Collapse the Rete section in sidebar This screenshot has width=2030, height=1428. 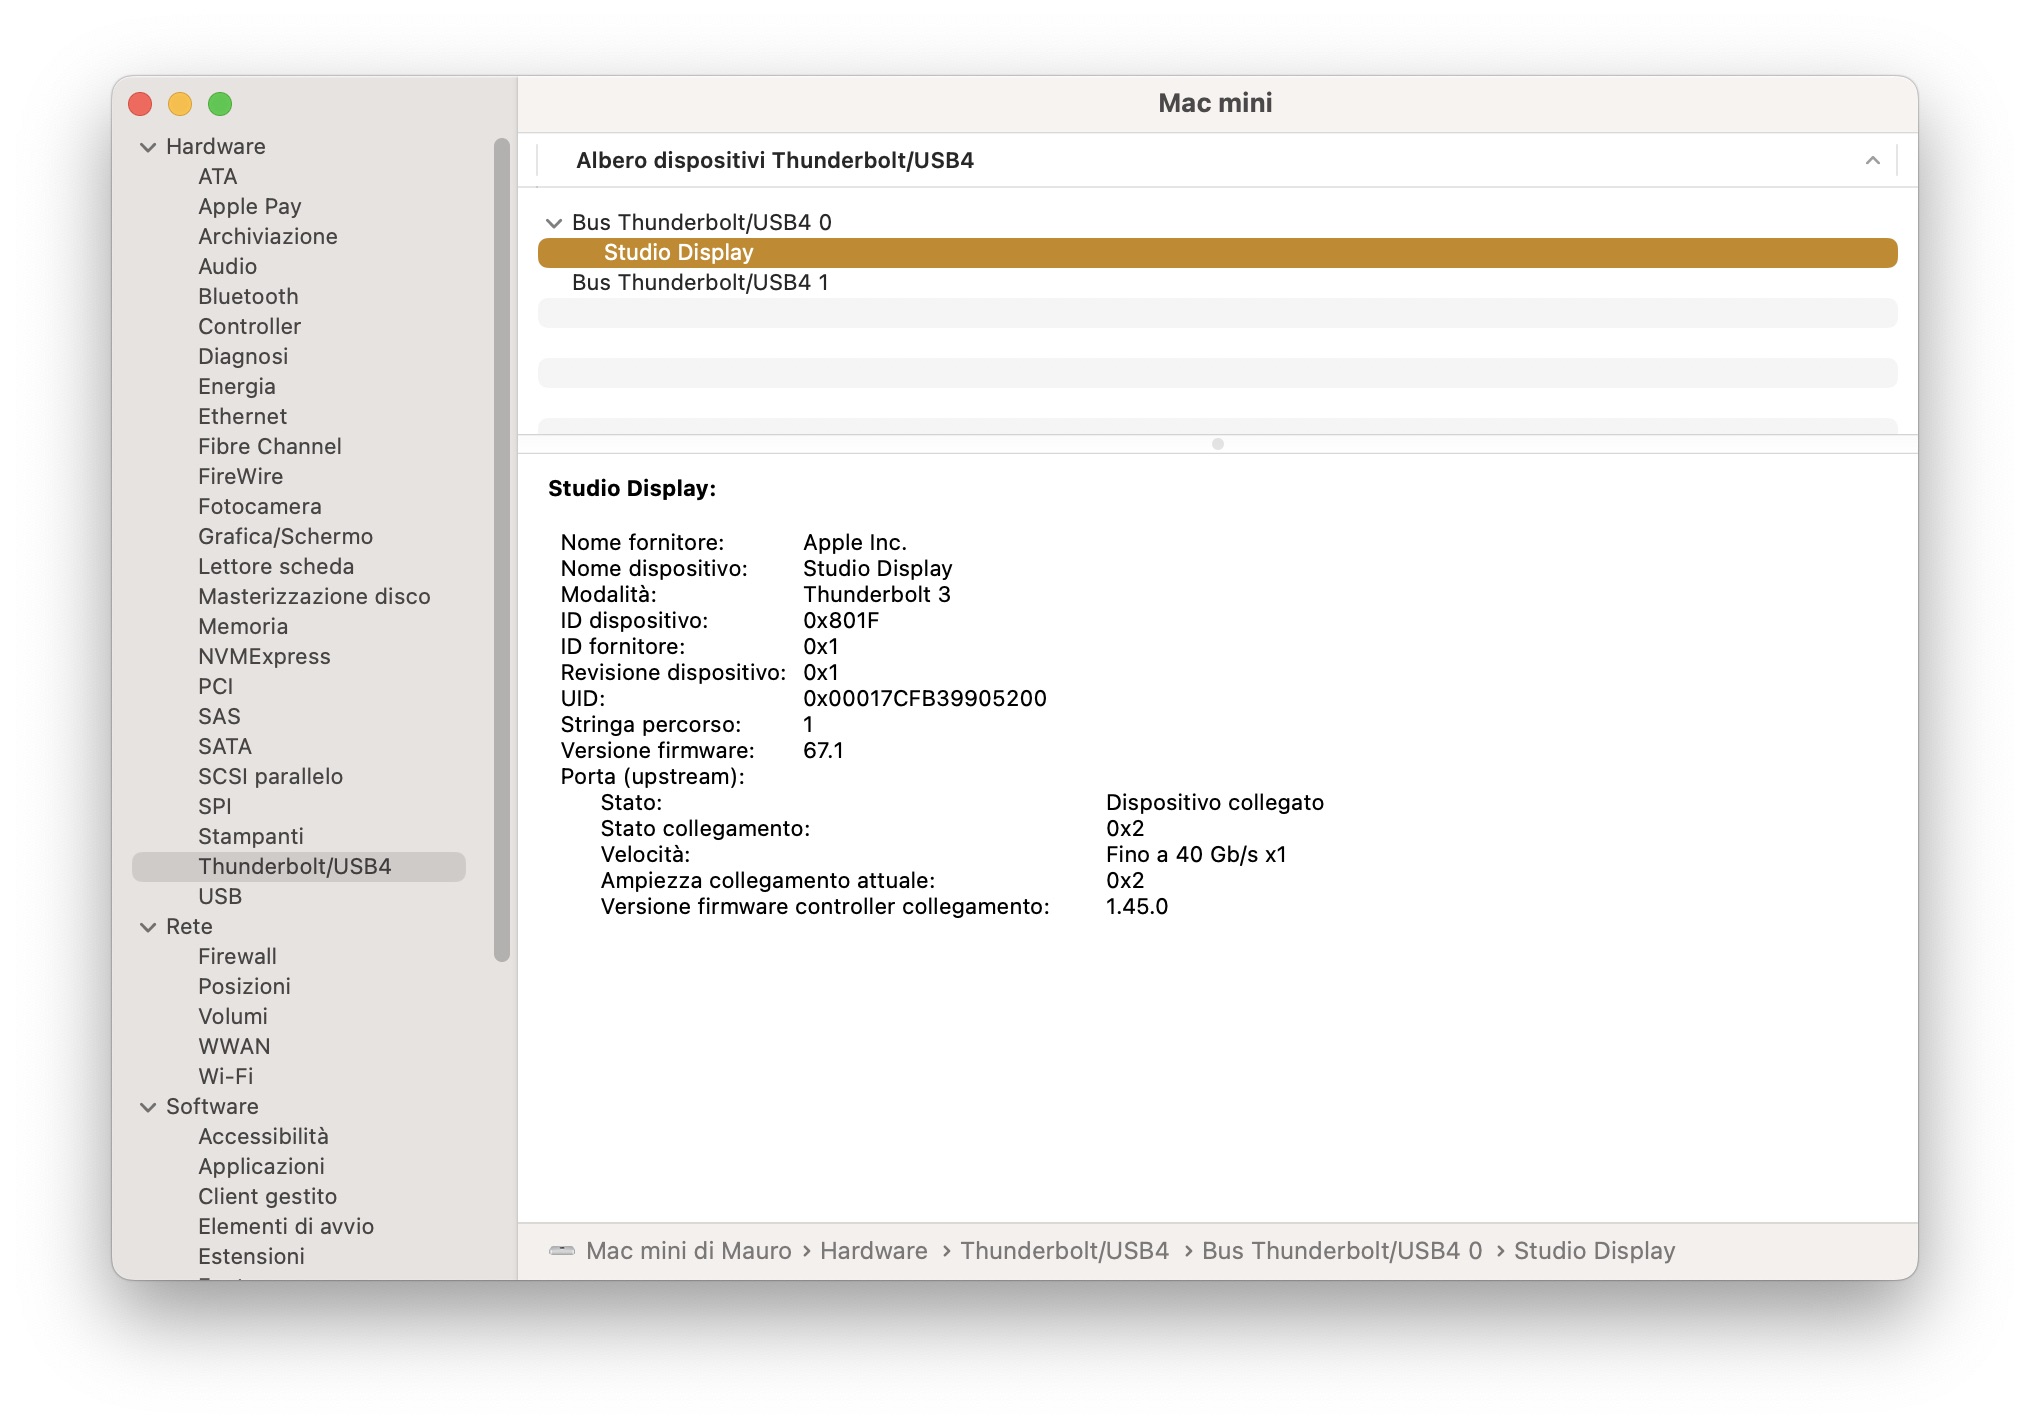tap(148, 927)
